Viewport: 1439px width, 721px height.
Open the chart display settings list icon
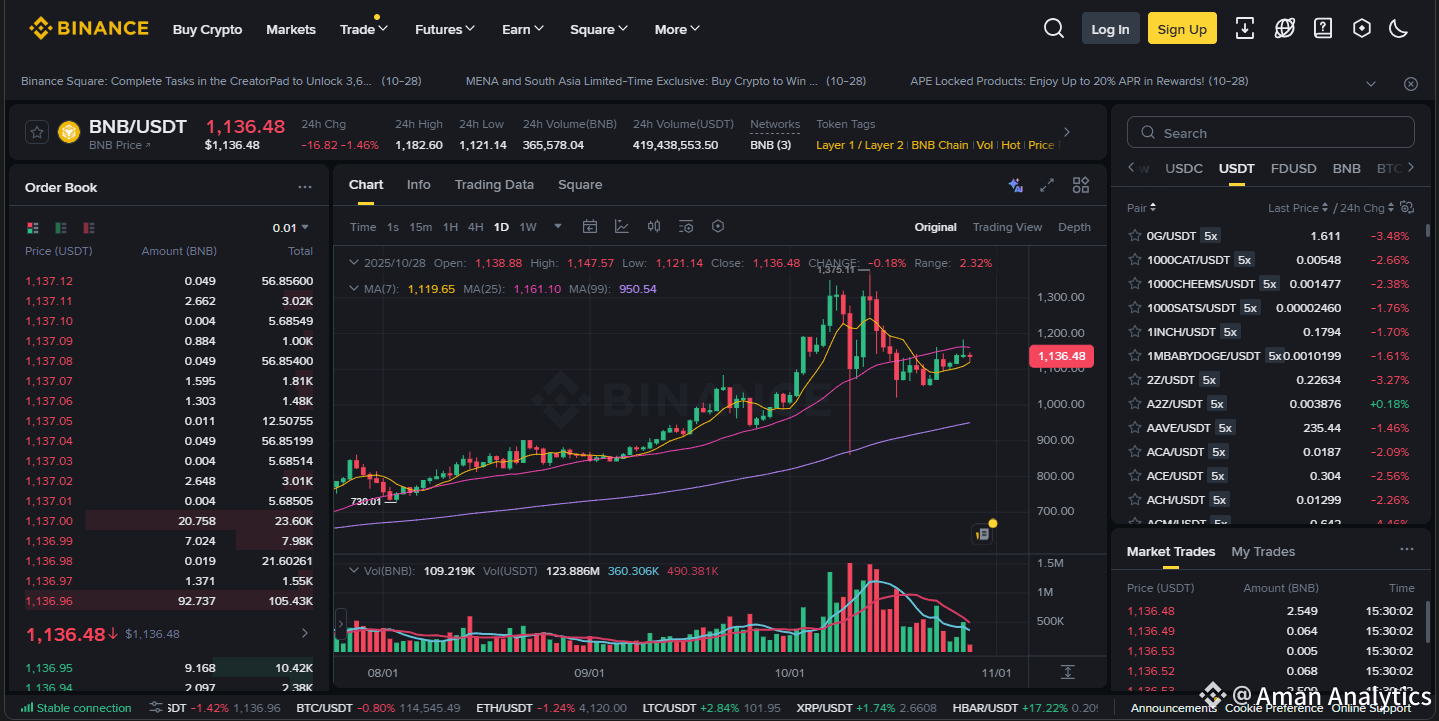(686, 227)
